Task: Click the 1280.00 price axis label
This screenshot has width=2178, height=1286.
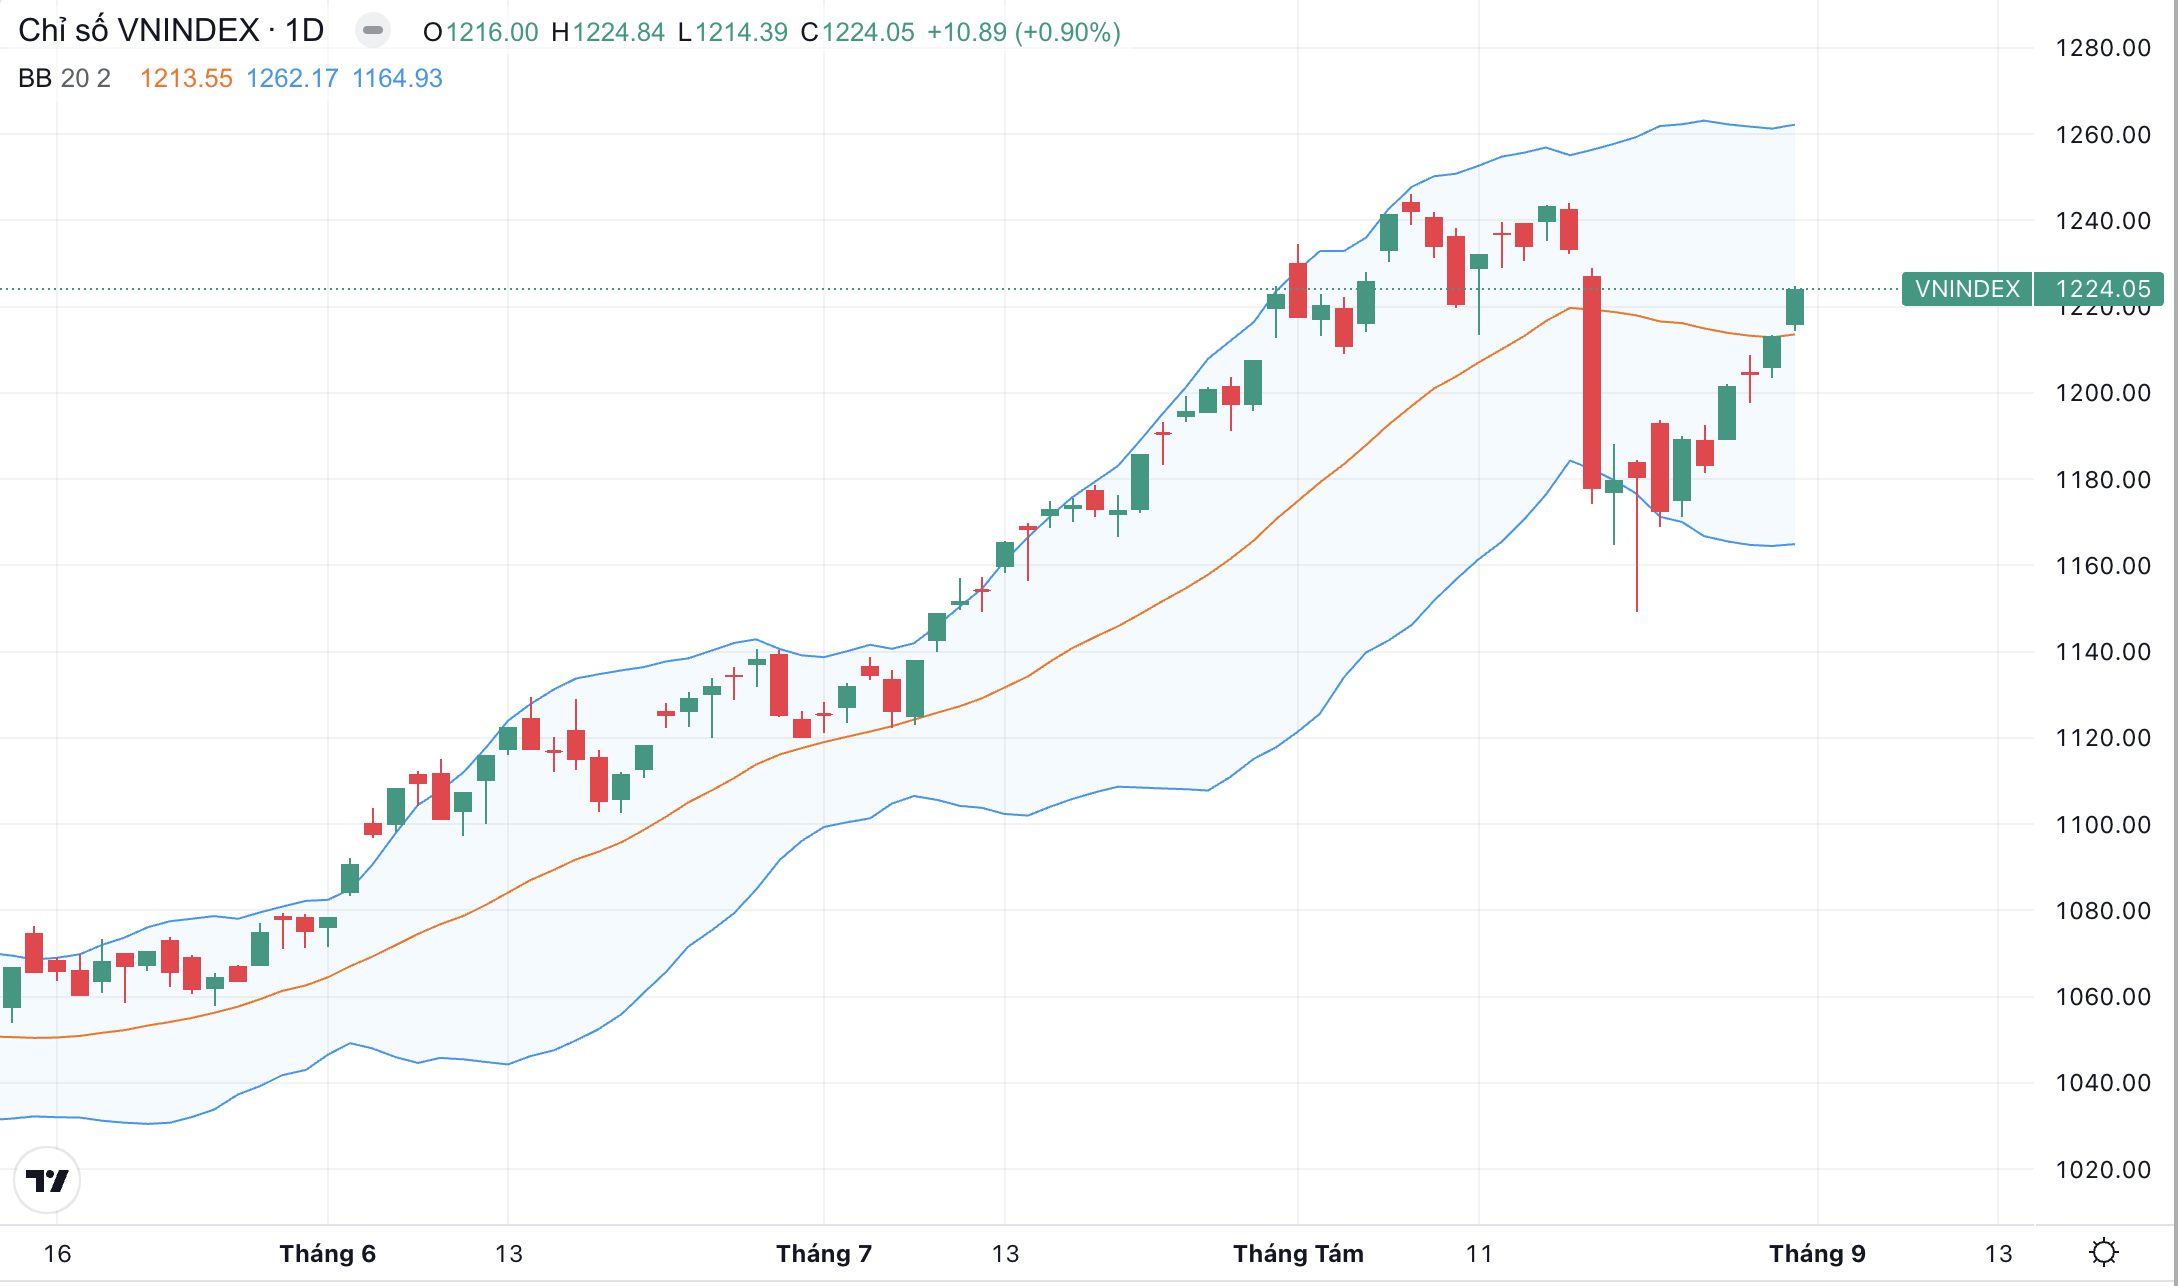Action: tap(2103, 48)
